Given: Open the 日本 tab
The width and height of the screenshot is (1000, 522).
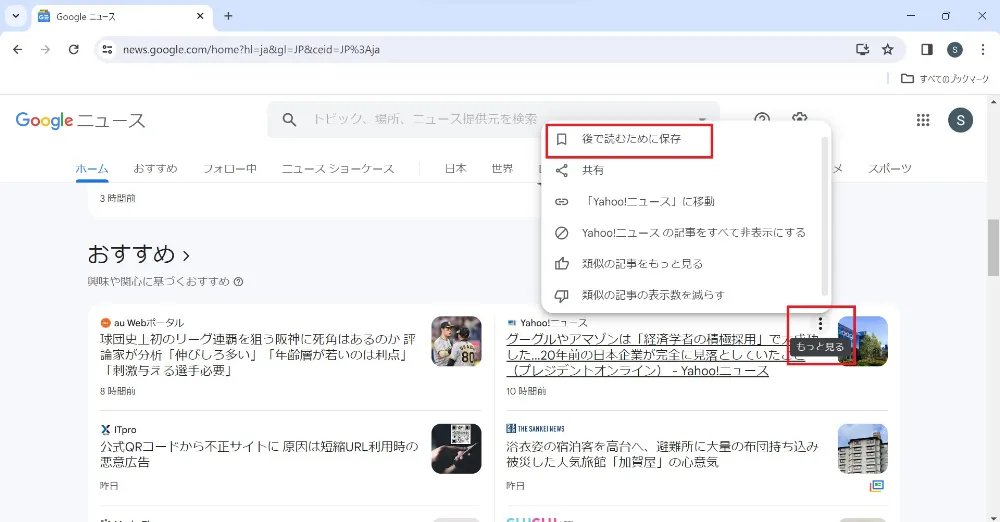Looking at the screenshot, I should tap(455, 168).
